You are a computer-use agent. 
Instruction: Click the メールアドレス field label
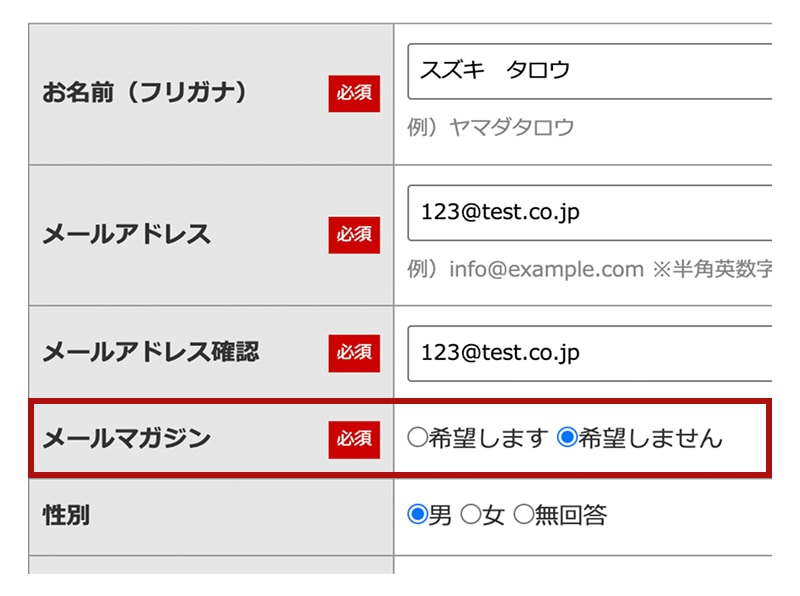click(127, 234)
